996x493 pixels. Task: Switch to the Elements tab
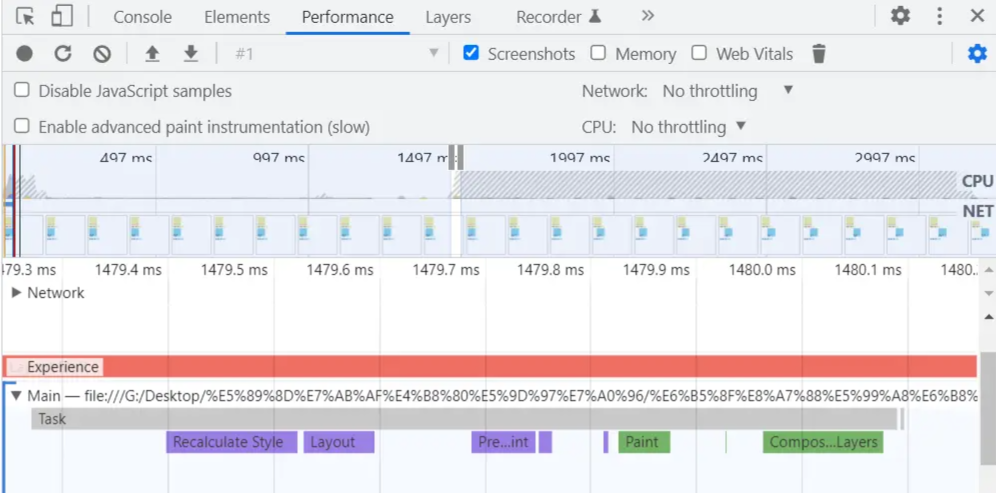(x=237, y=17)
